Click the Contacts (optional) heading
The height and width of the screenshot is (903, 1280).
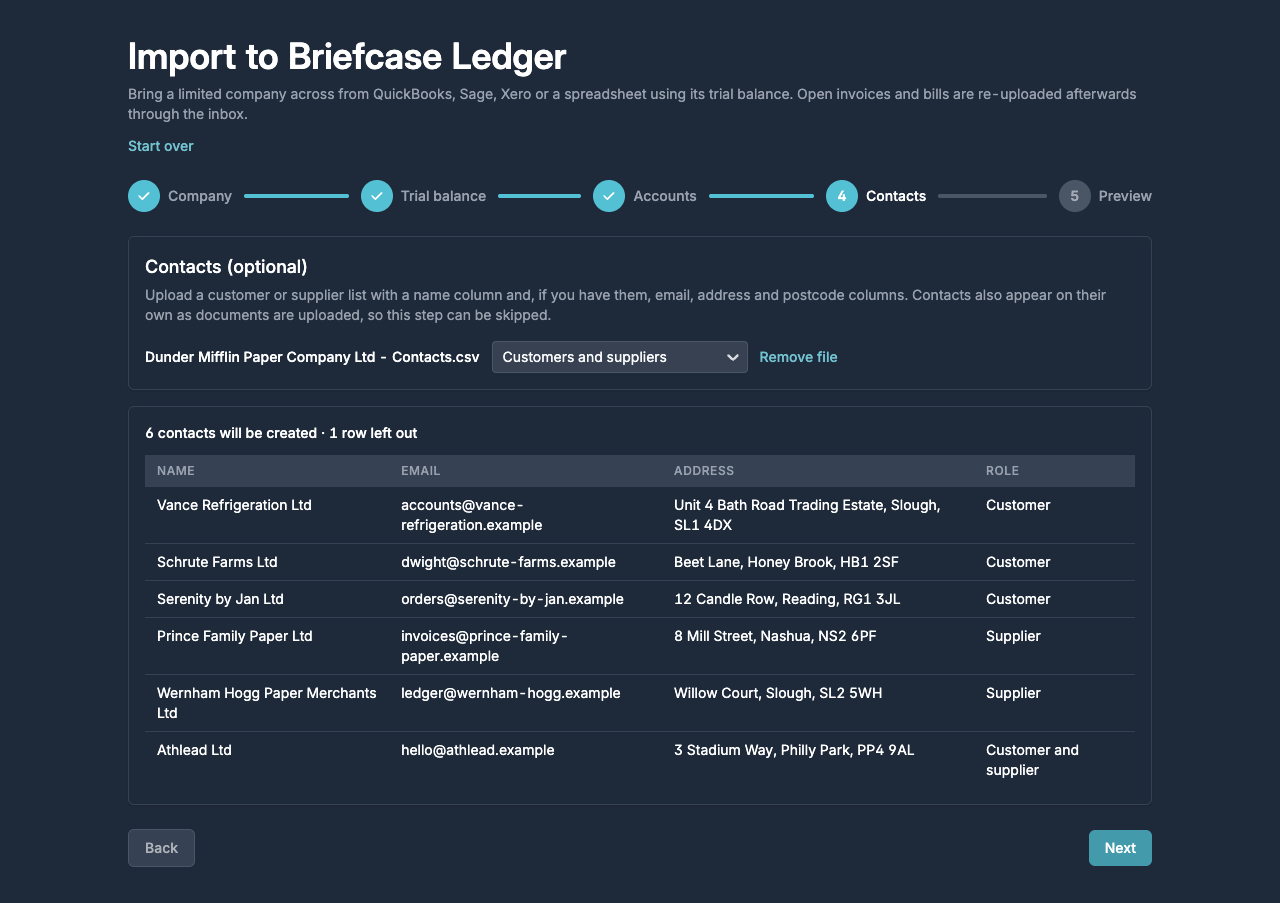click(226, 267)
